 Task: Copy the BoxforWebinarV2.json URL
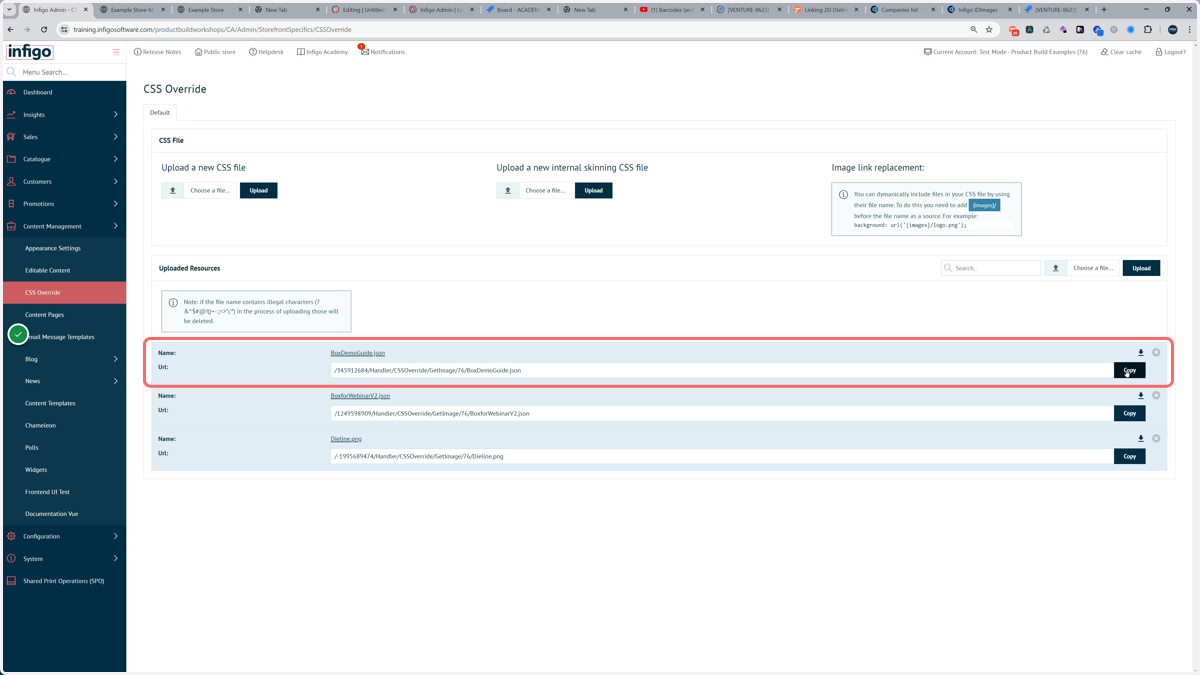pos(1130,413)
